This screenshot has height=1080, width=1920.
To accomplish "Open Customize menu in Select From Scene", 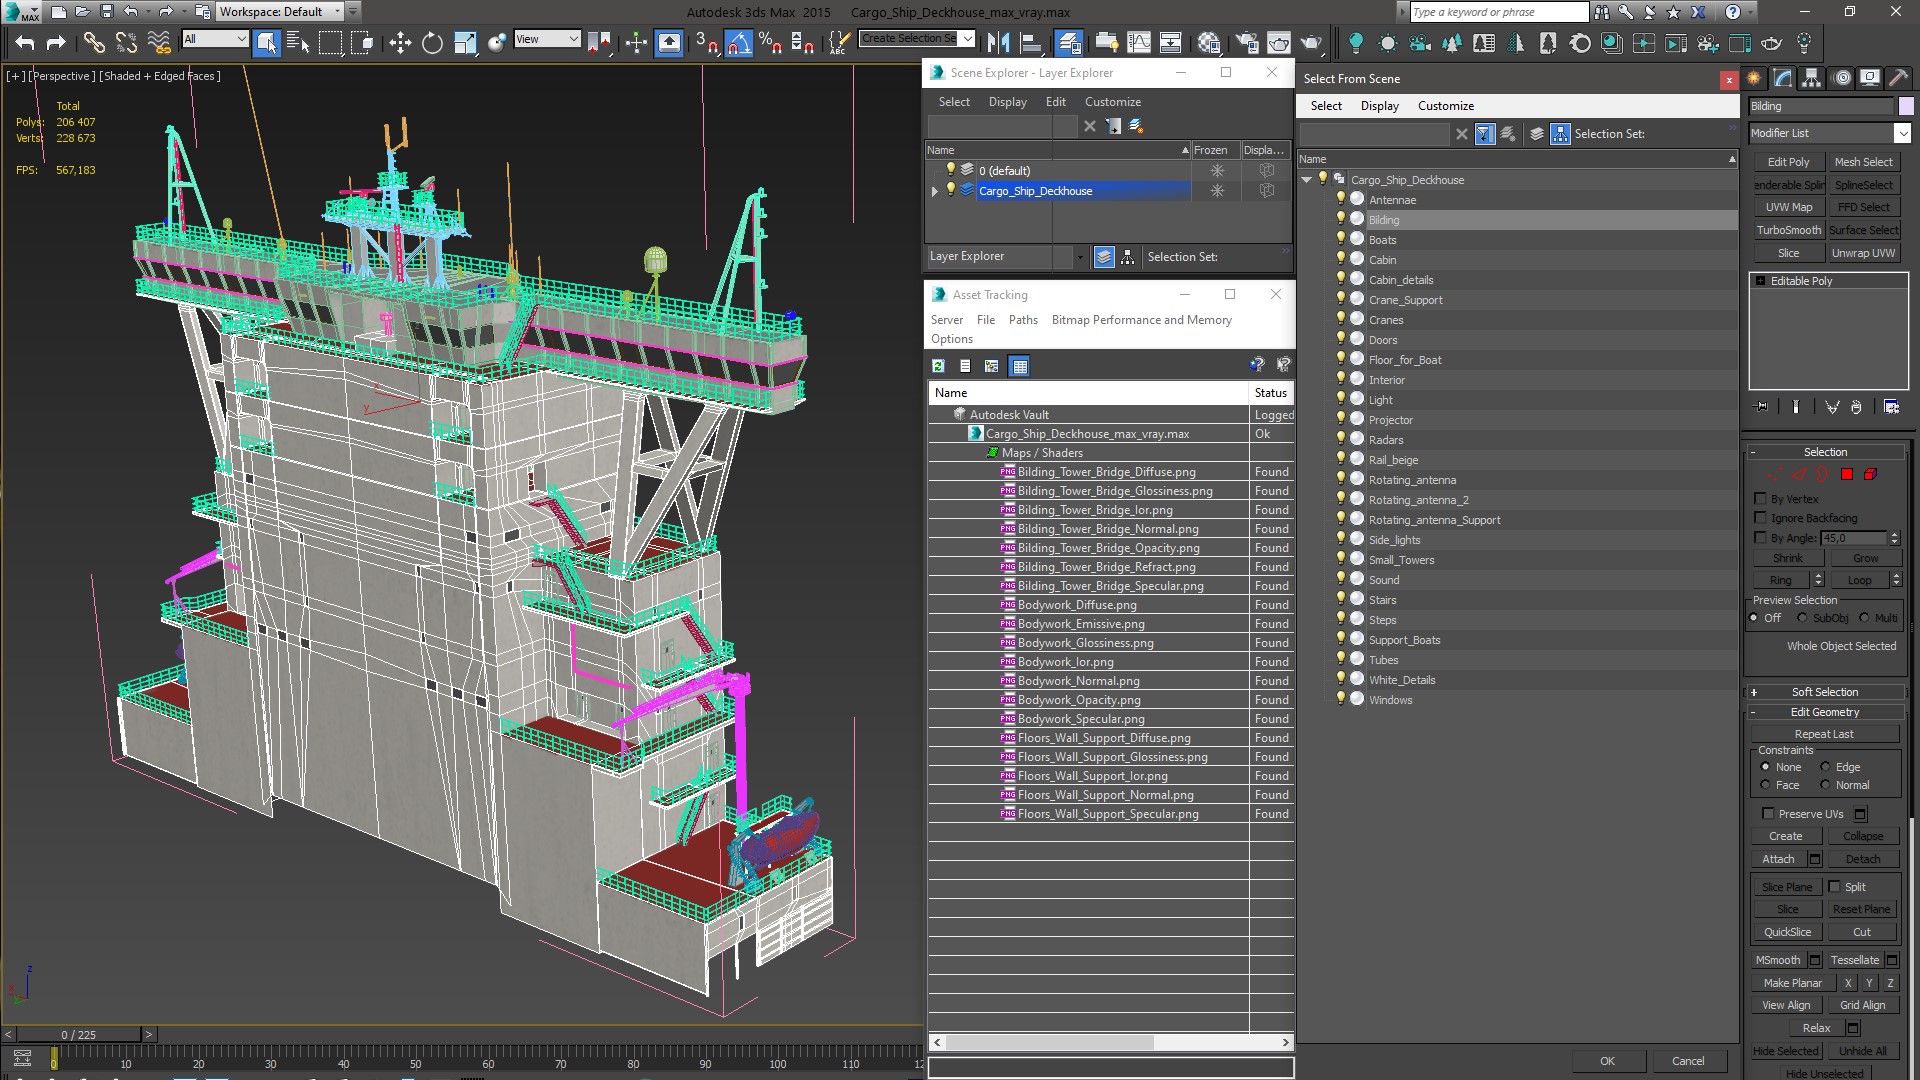I will click(1445, 106).
